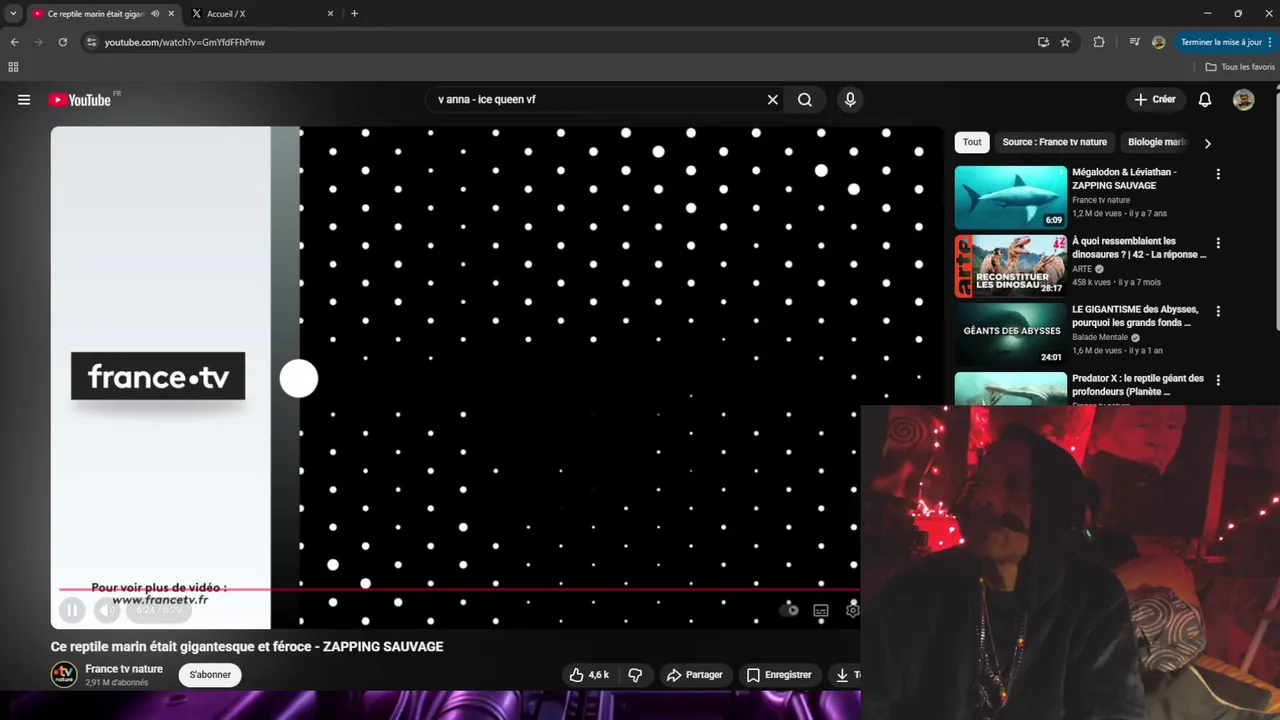The height and width of the screenshot is (720, 1280).
Task: Install app via address bar icon
Action: 1043,42
